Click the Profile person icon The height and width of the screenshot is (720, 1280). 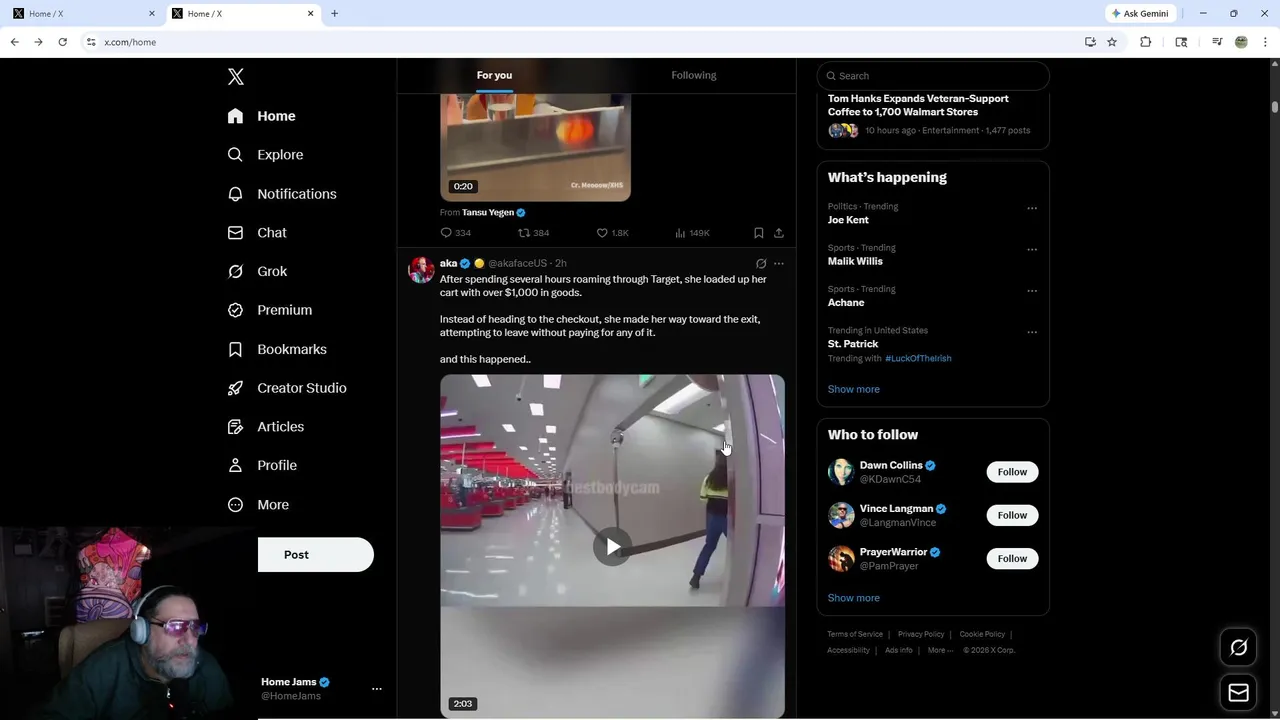click(x=235, y=465)
